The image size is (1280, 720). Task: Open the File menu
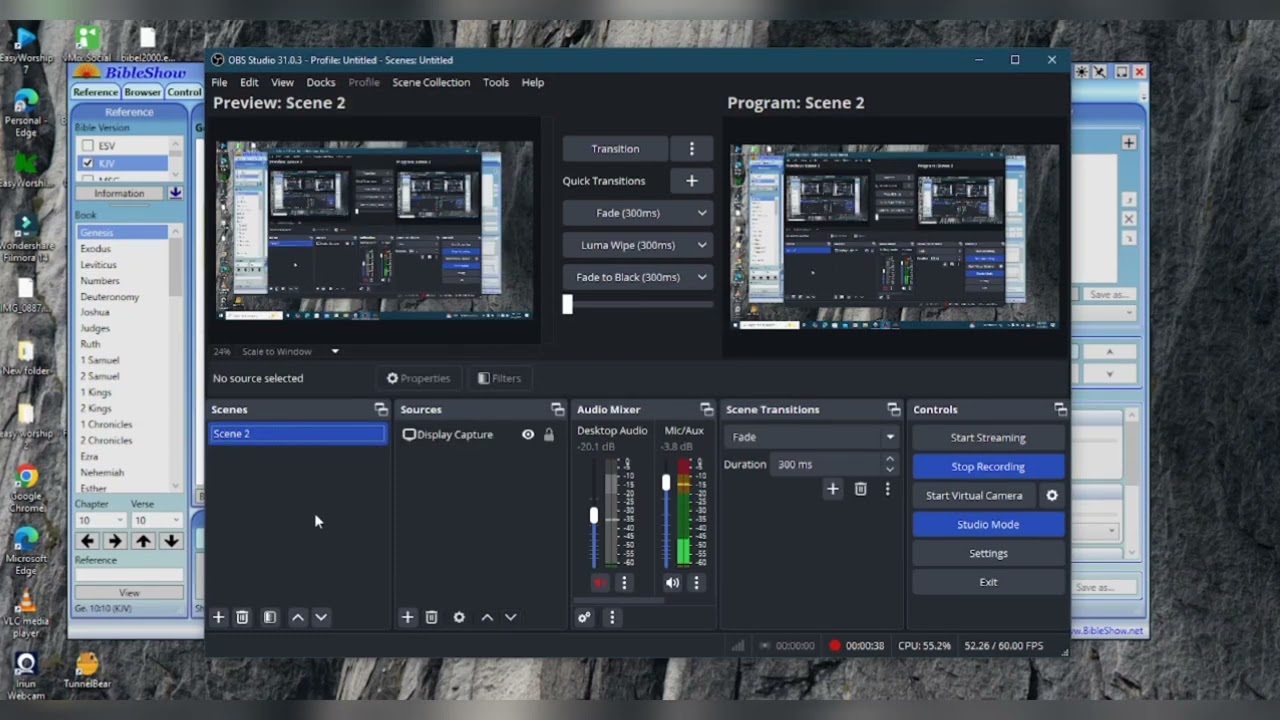[x=219, y=82]
